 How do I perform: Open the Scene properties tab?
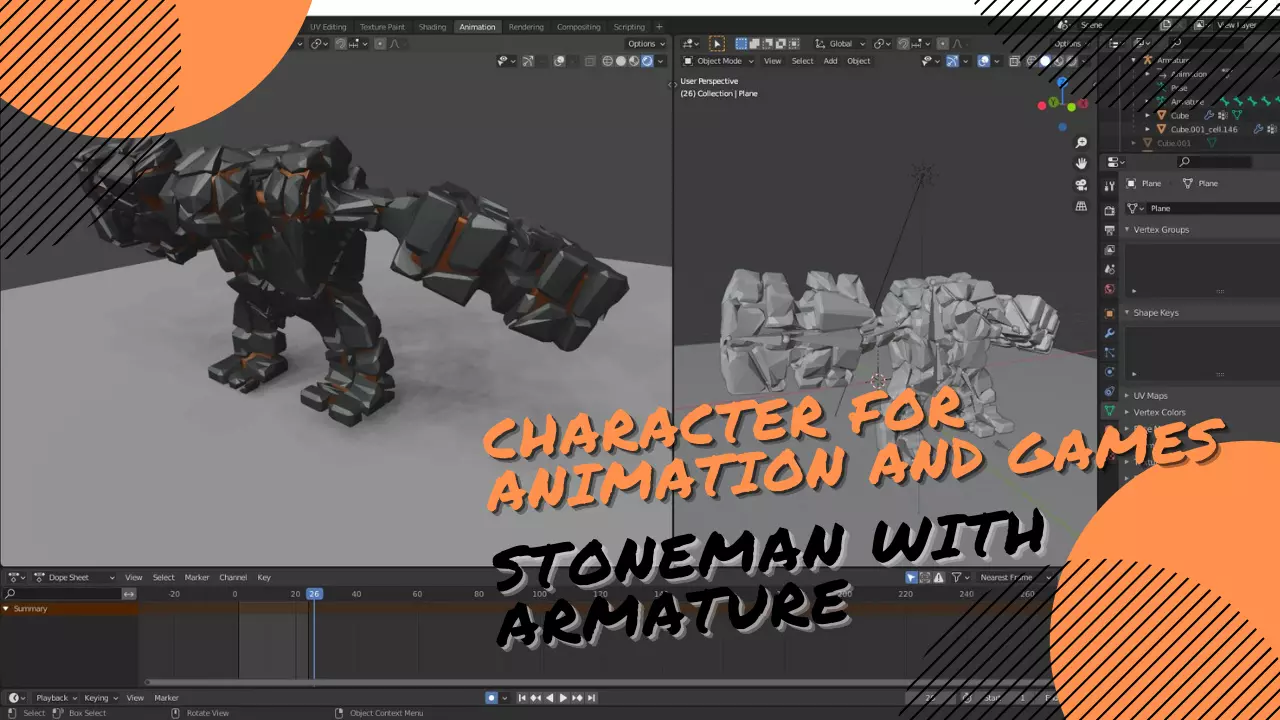(1109, 270)
